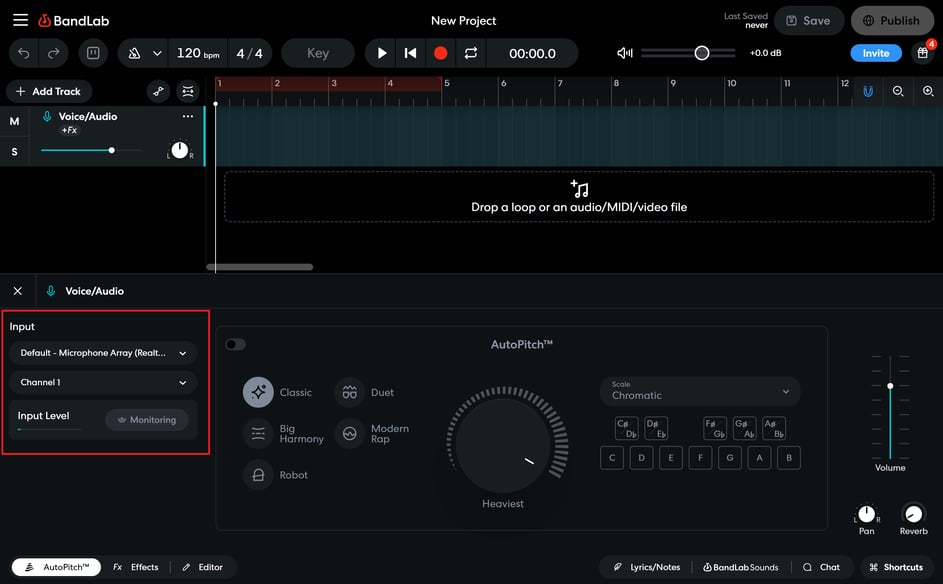943x584 pixels.
Task: Toggle the metronome
Action: pyautogui.click(x=134, y=54)
